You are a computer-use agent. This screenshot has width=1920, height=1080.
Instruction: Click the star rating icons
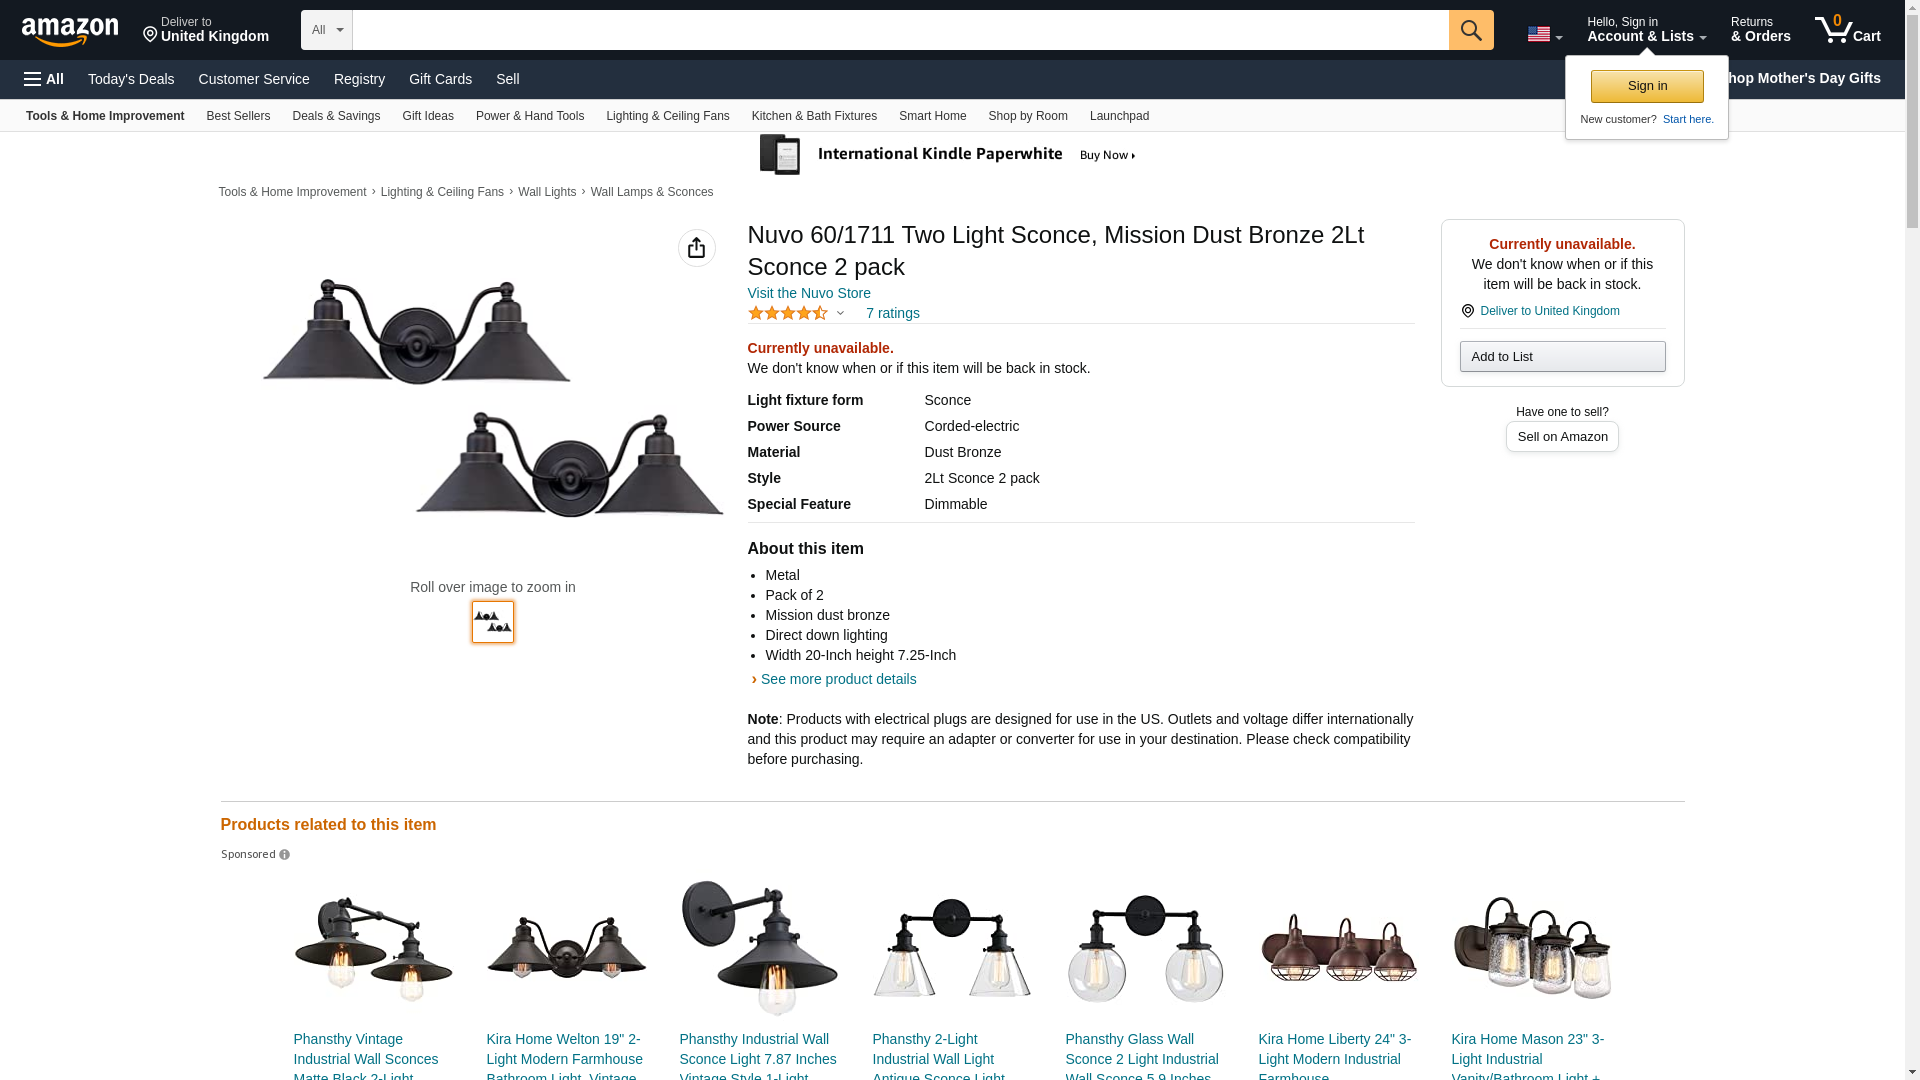(788, 313)
